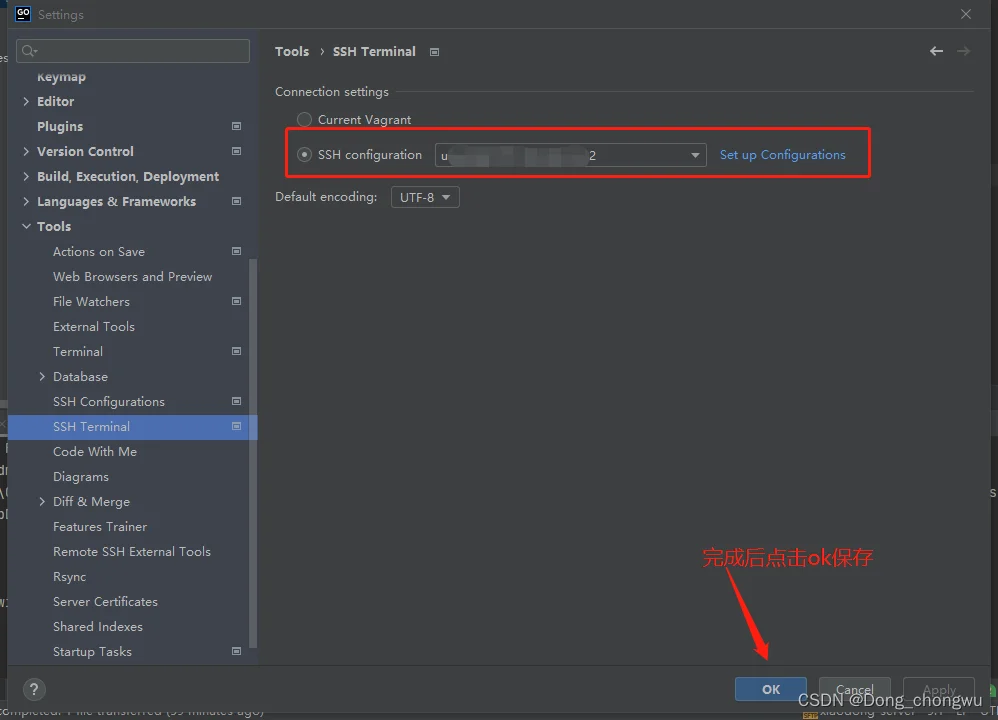This screenshot has height=720, width=998.
Task: Collapse the Tools settings section
Action: click(x=26, y=226)
